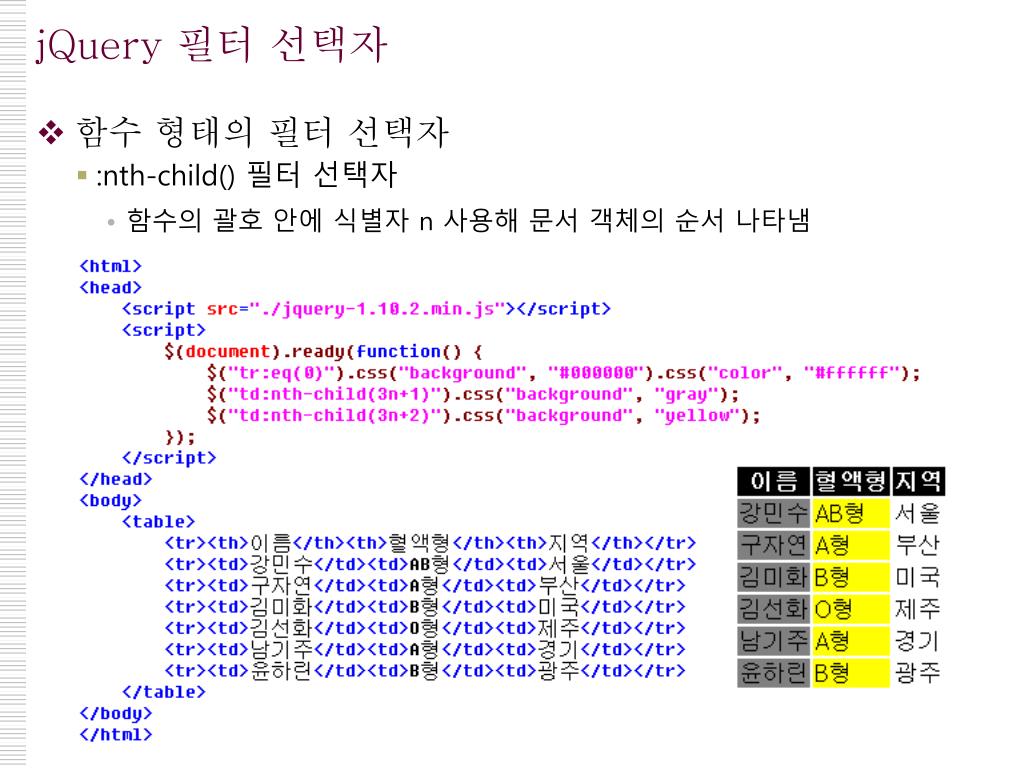Click the $(document).ready(function() line

point(324,351)
